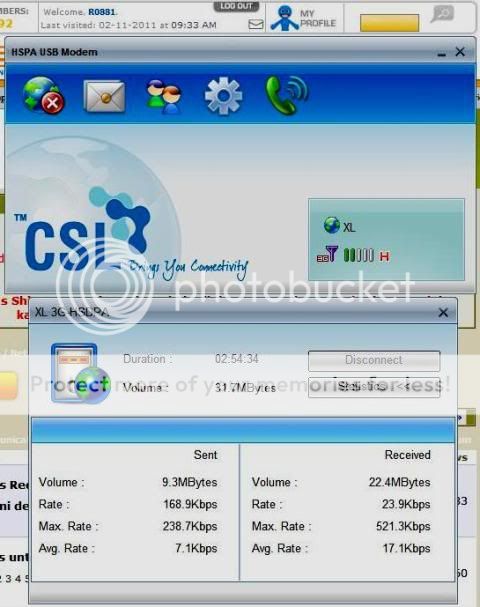Click the LOG OUT button

236,6
